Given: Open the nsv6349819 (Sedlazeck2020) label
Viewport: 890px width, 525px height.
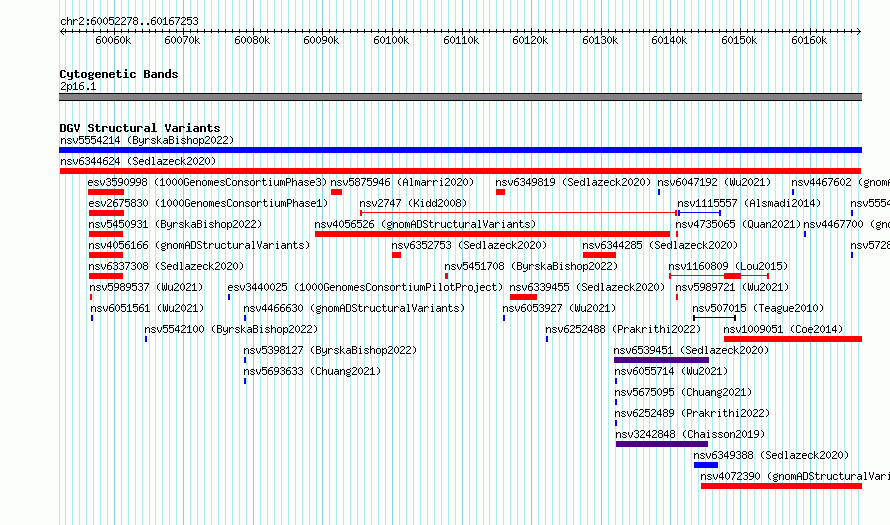Looking at the screenshot, I should pos(573,182).
